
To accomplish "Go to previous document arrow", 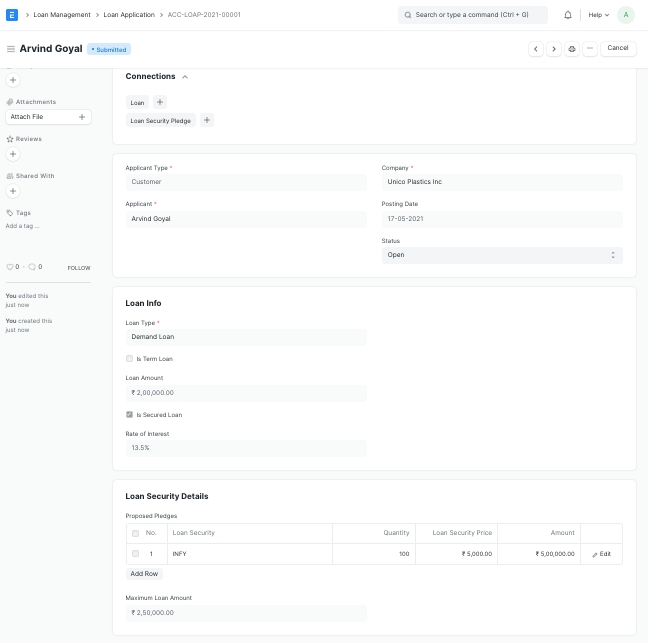I will tap(536, 48).
